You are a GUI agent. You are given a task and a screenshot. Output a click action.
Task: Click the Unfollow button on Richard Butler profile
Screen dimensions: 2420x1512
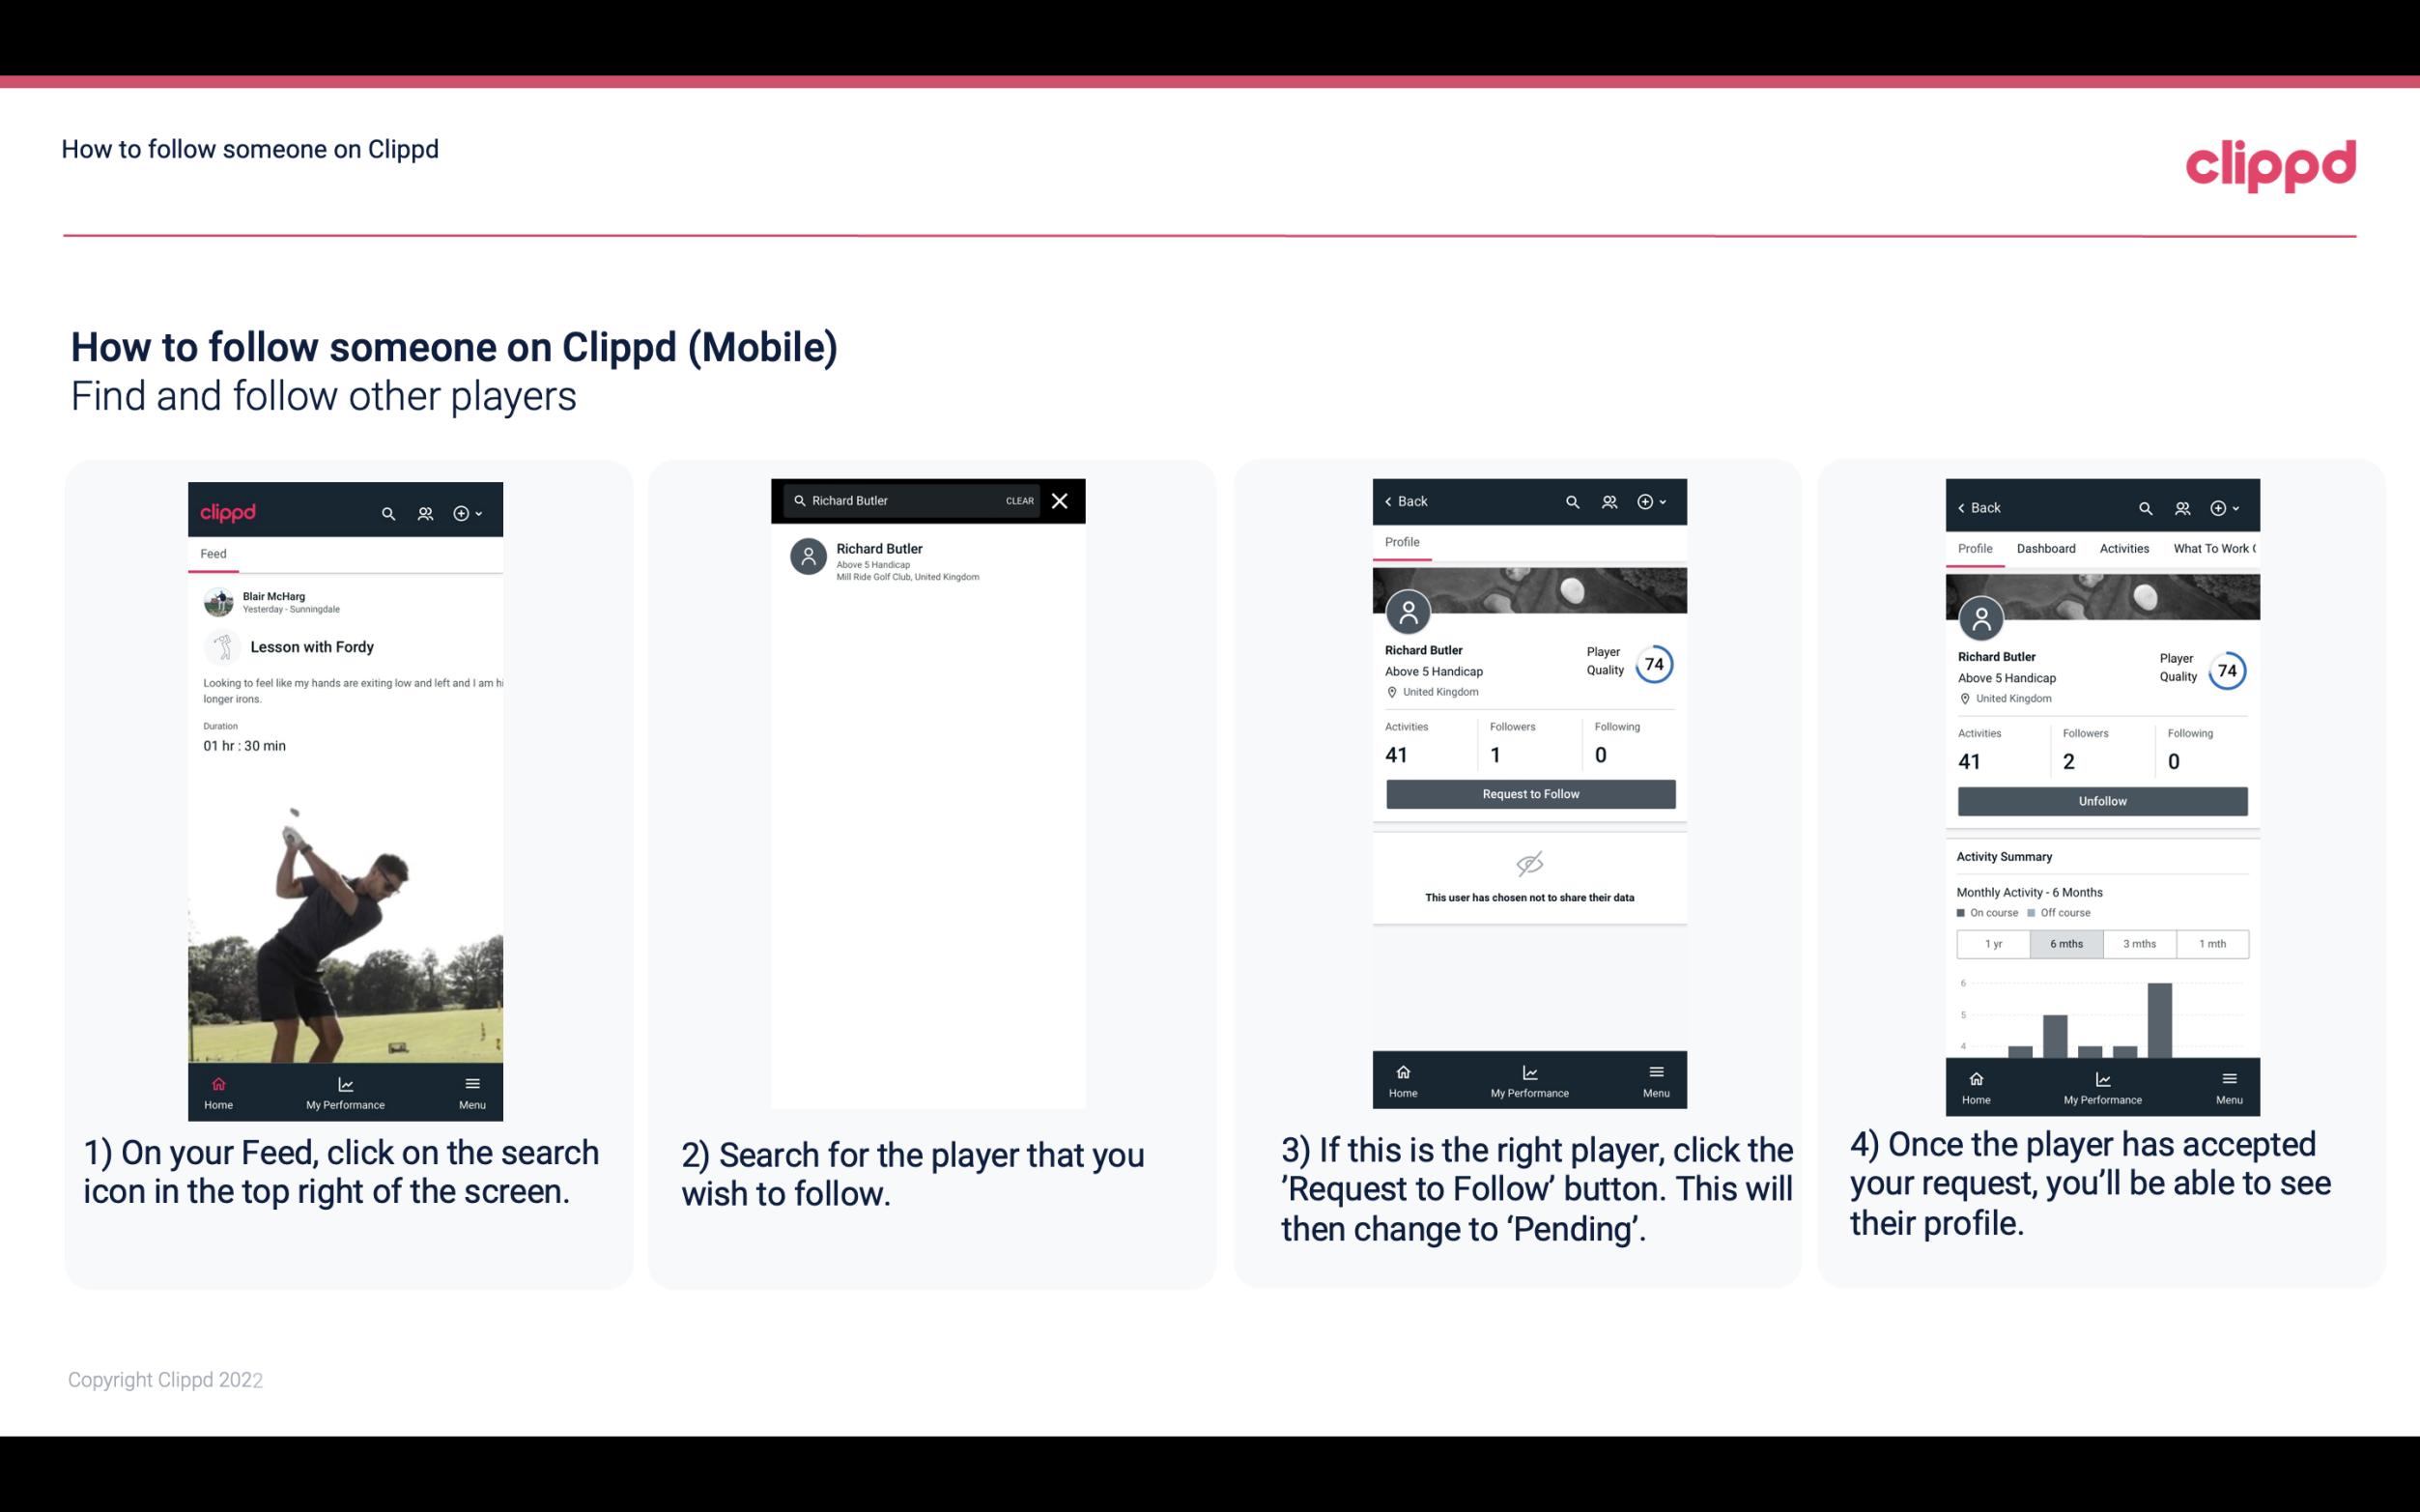click(2101, 800)
